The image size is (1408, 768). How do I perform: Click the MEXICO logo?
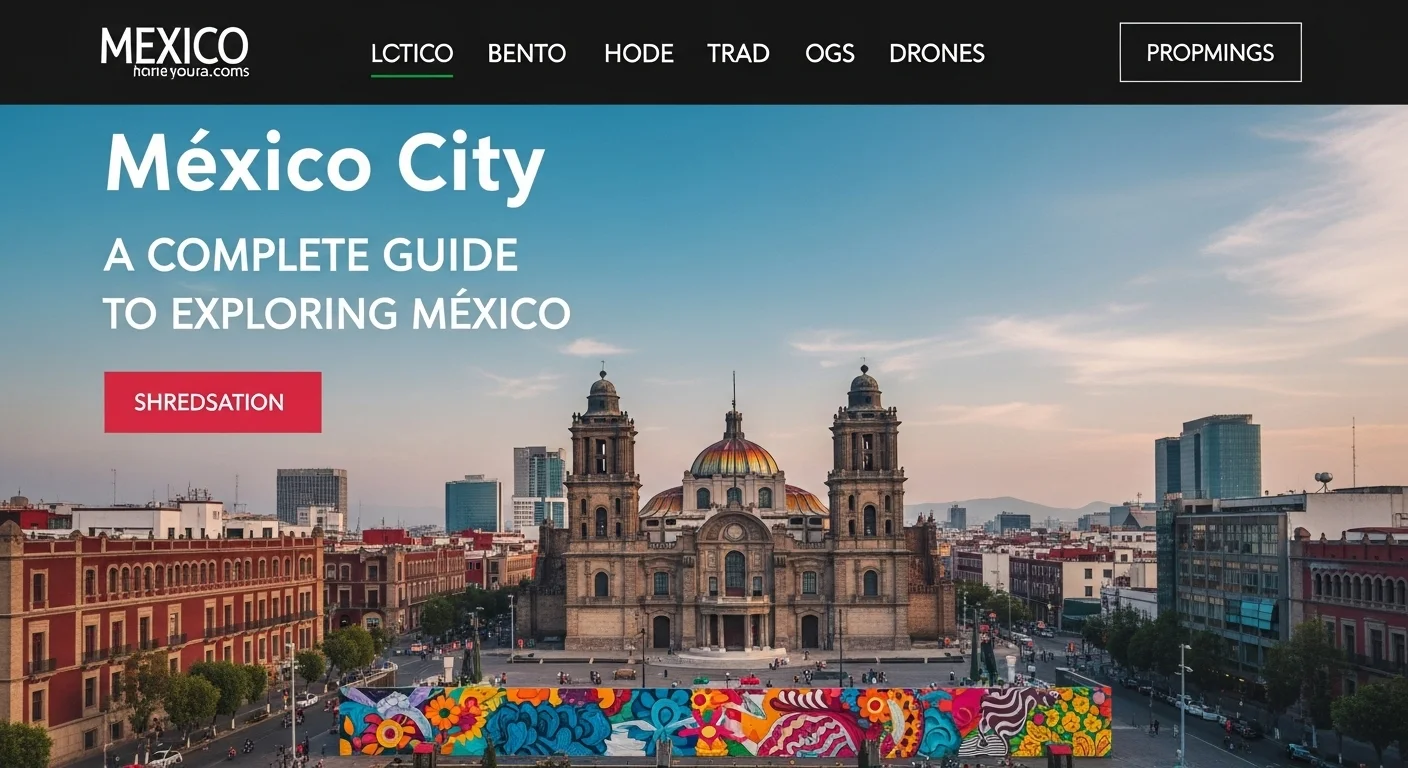175,45
